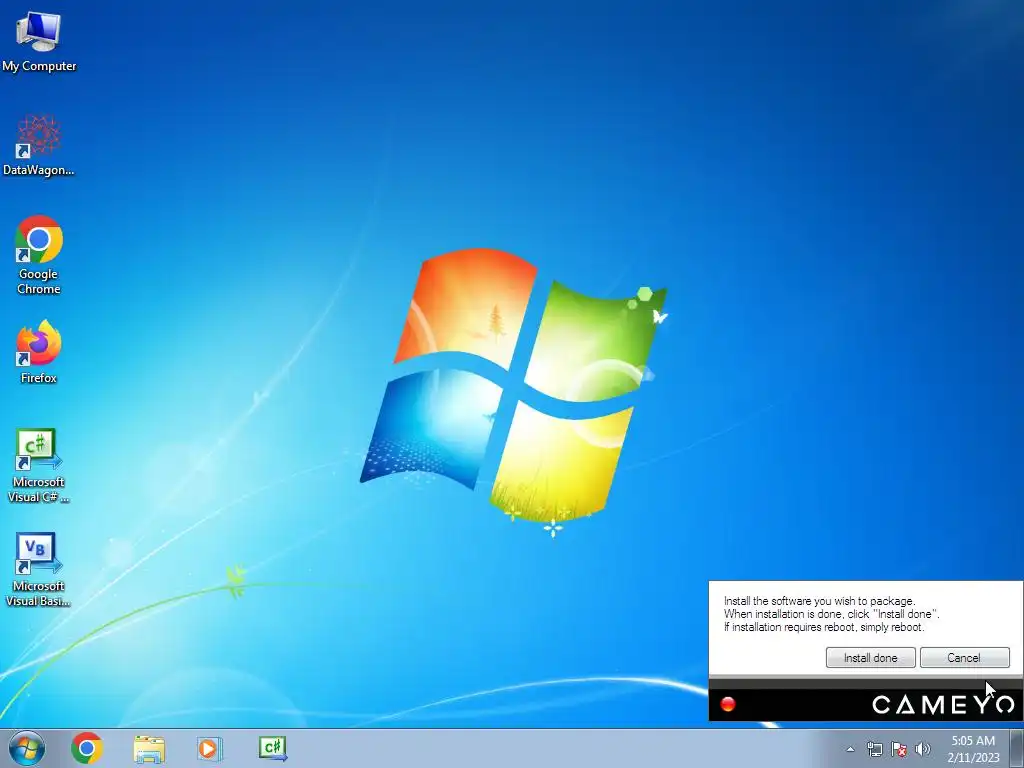Open Windows Media Player from the taskbar

click(x=210, y=748)
